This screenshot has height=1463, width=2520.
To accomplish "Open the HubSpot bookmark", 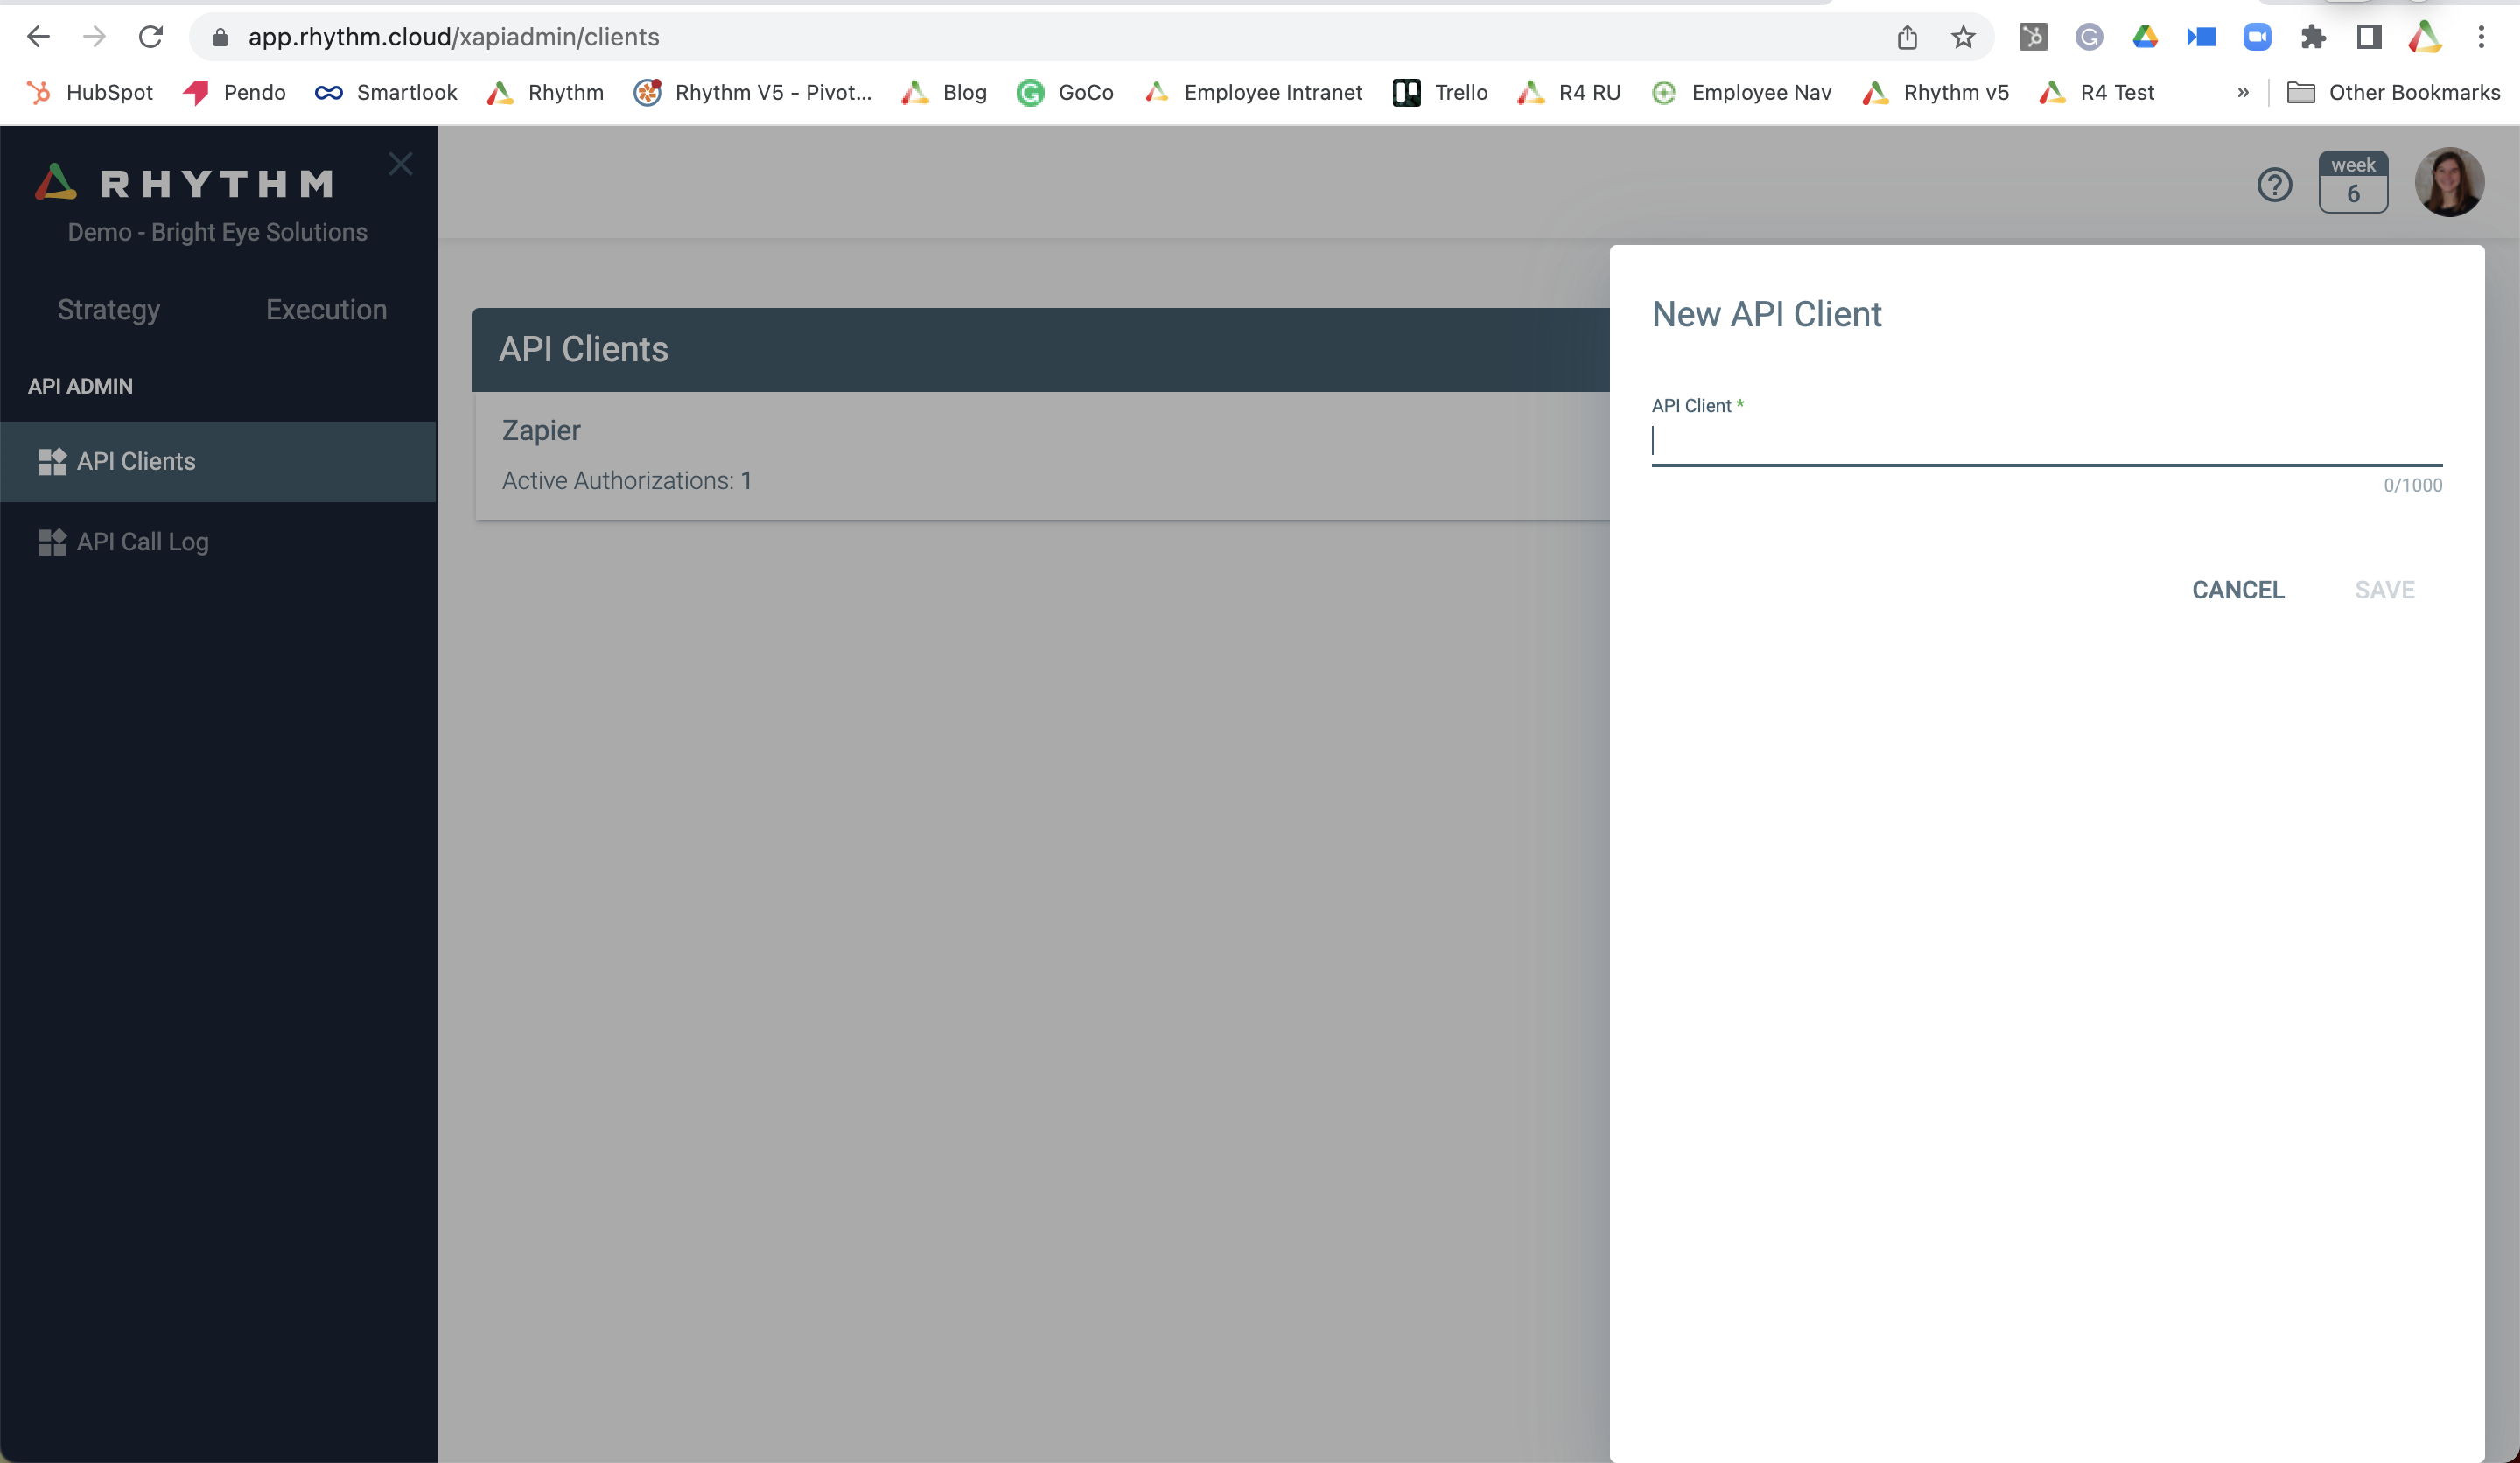I will coord(90,92).
